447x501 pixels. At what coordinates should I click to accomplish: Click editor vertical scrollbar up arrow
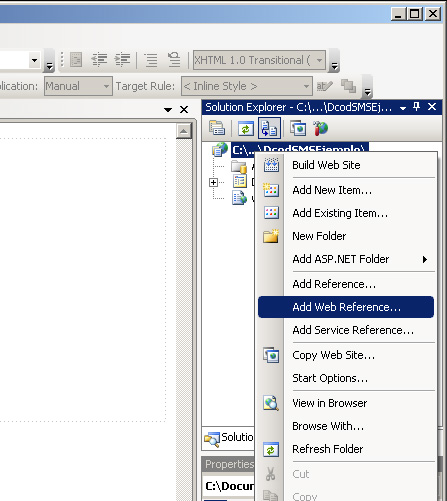(x=183, y=131)
